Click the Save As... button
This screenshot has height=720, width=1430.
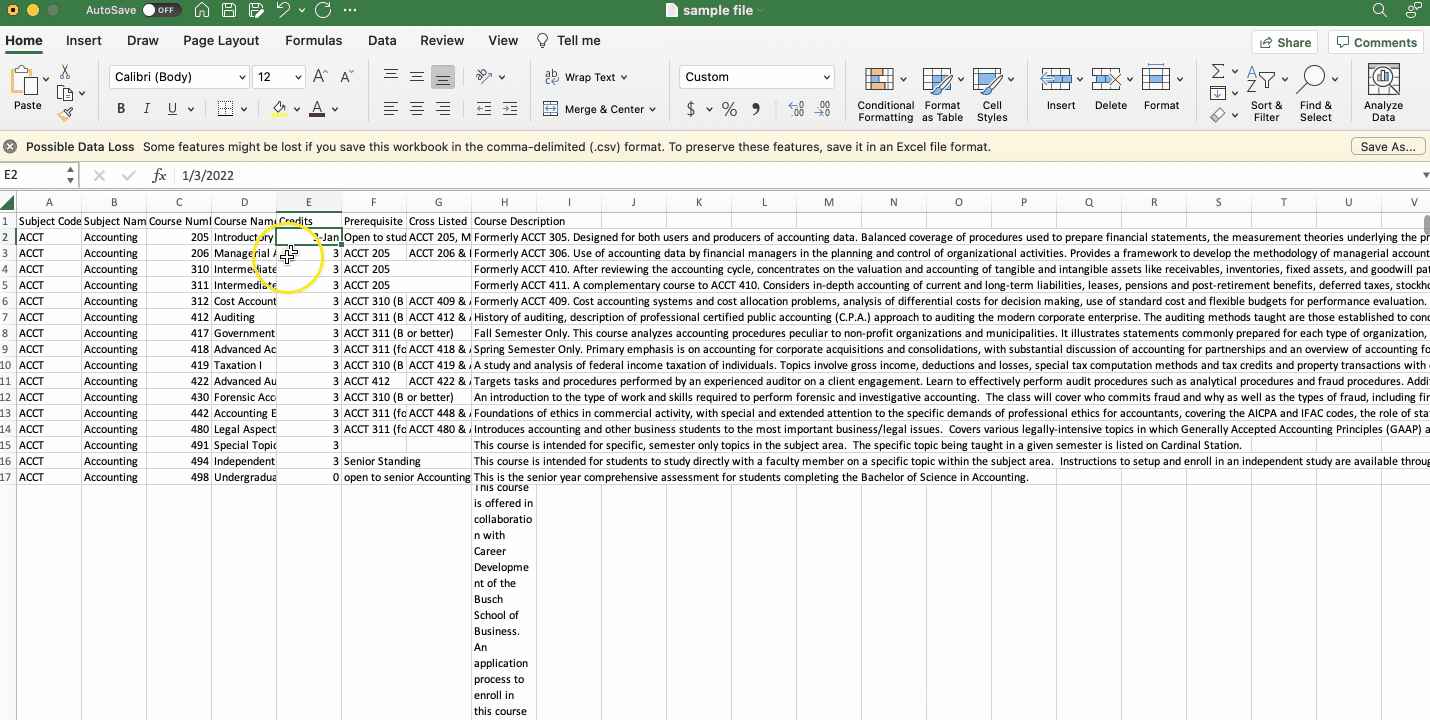[x=1388, y=147]
